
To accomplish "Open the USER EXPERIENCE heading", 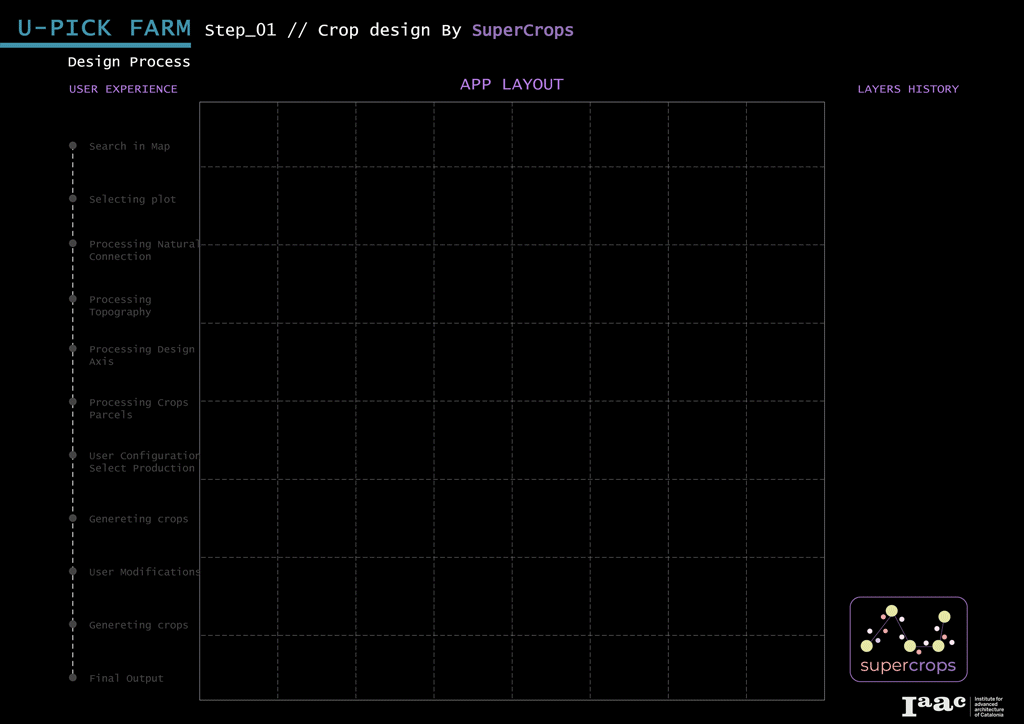I will point(123,89).
